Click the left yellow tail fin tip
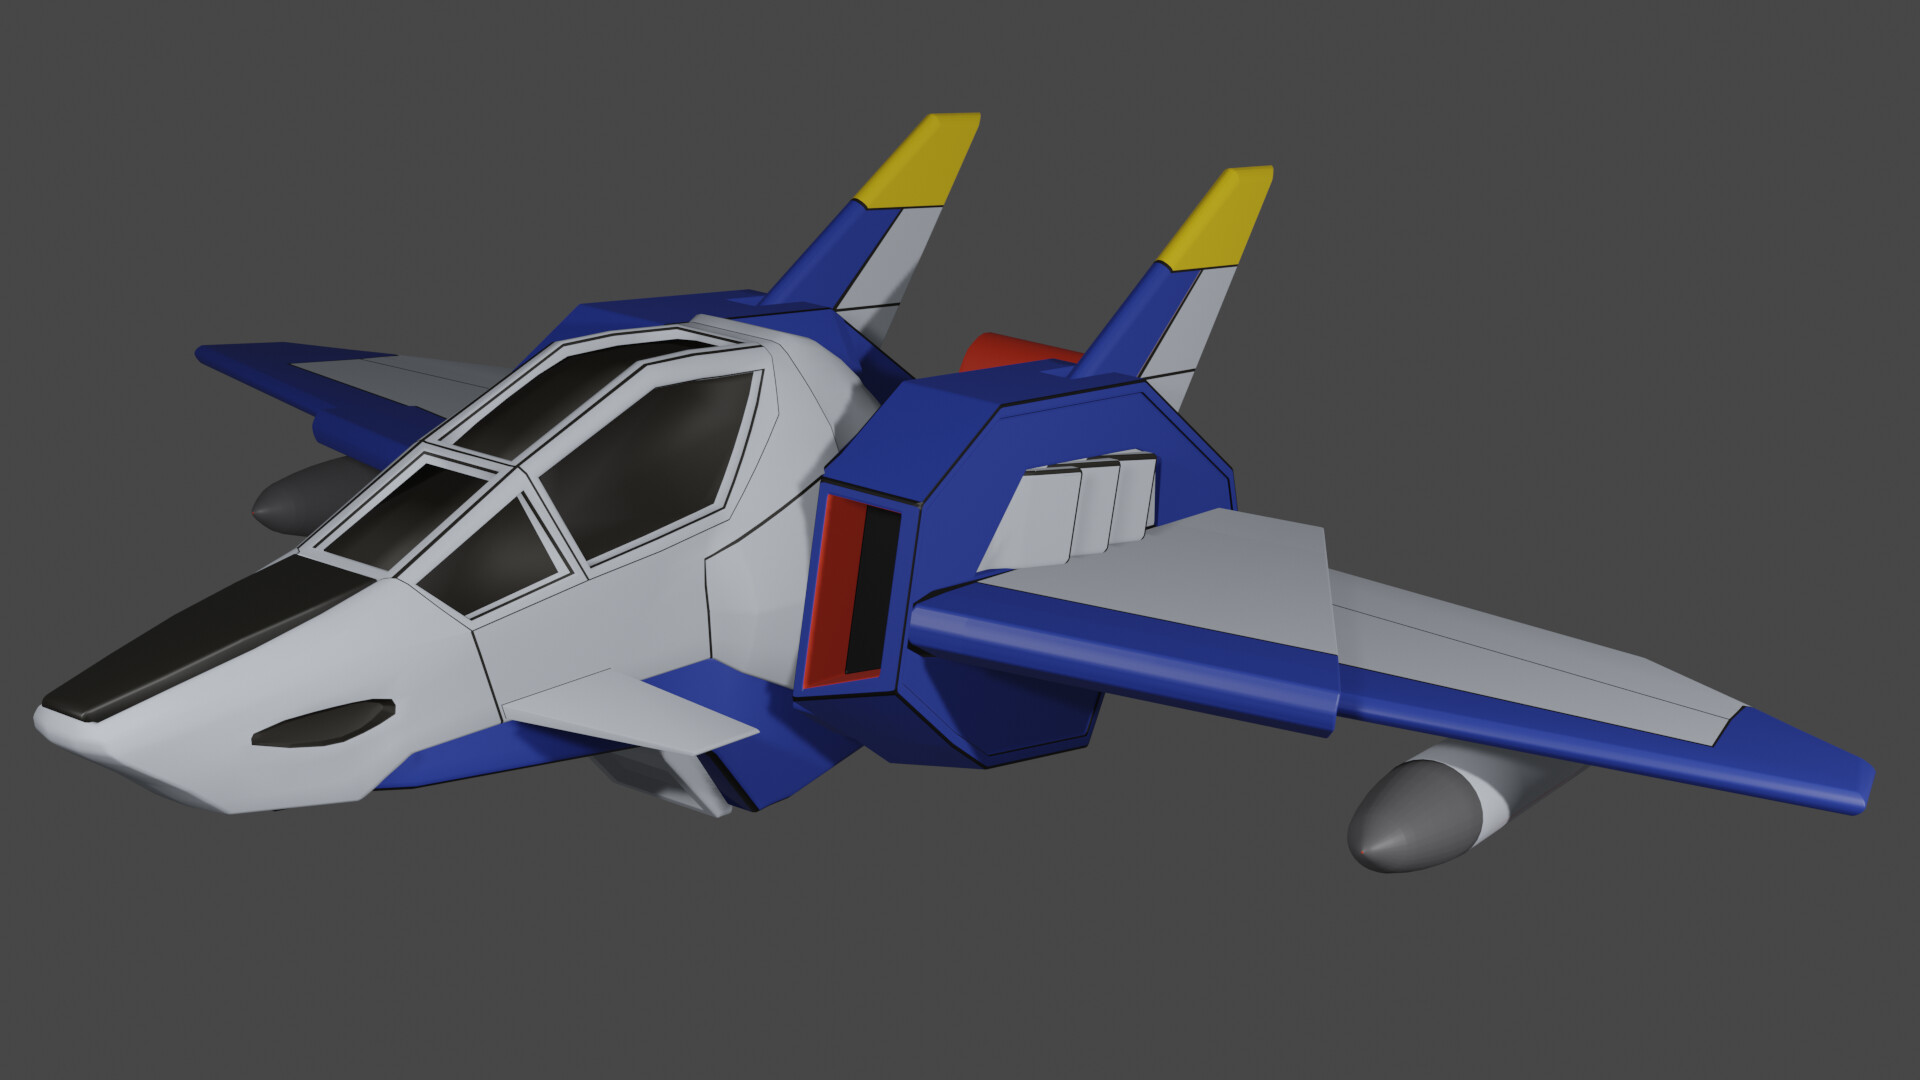This screenshot has height=1080, width=1920. [918, 160]
